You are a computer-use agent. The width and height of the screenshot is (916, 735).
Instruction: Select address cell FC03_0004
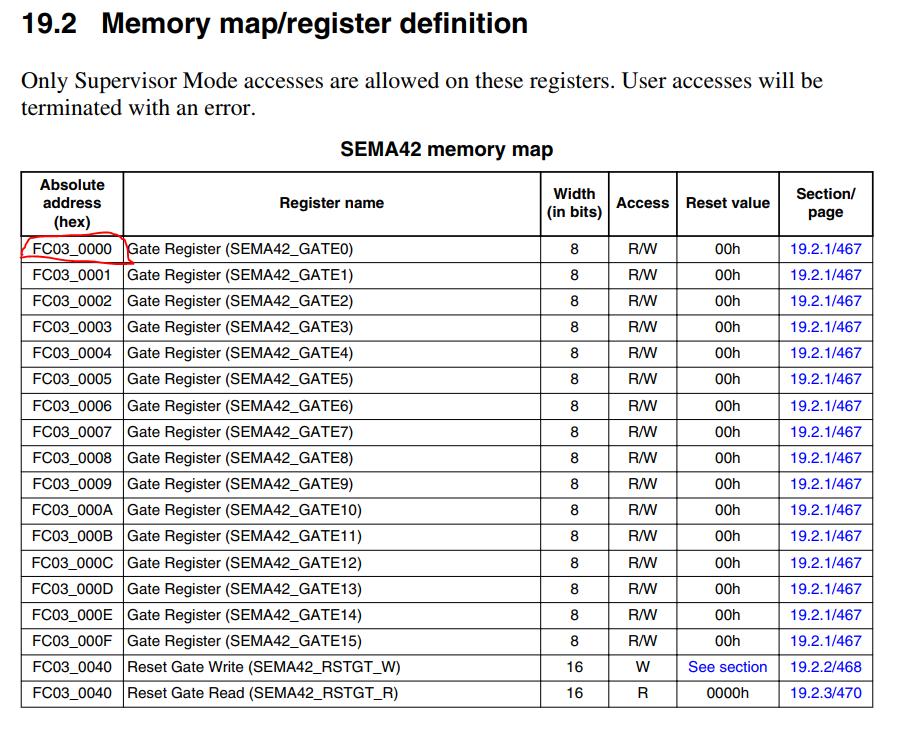pyautogui.click(x=72, y=353)
